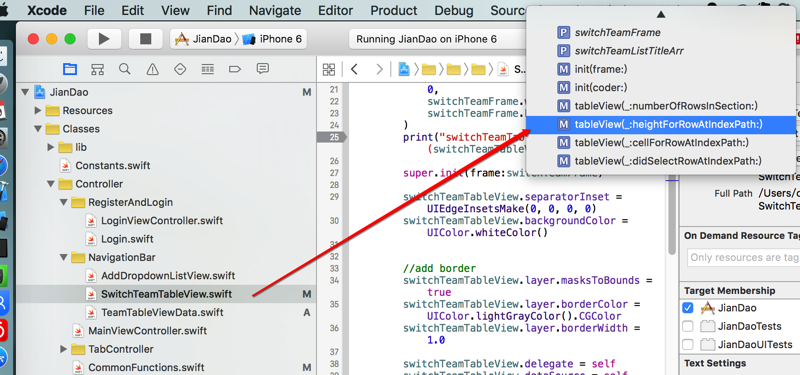Click the Swift file icon in jump bar
The width and height of the screenshot is (800, 375).
point(503,69)
